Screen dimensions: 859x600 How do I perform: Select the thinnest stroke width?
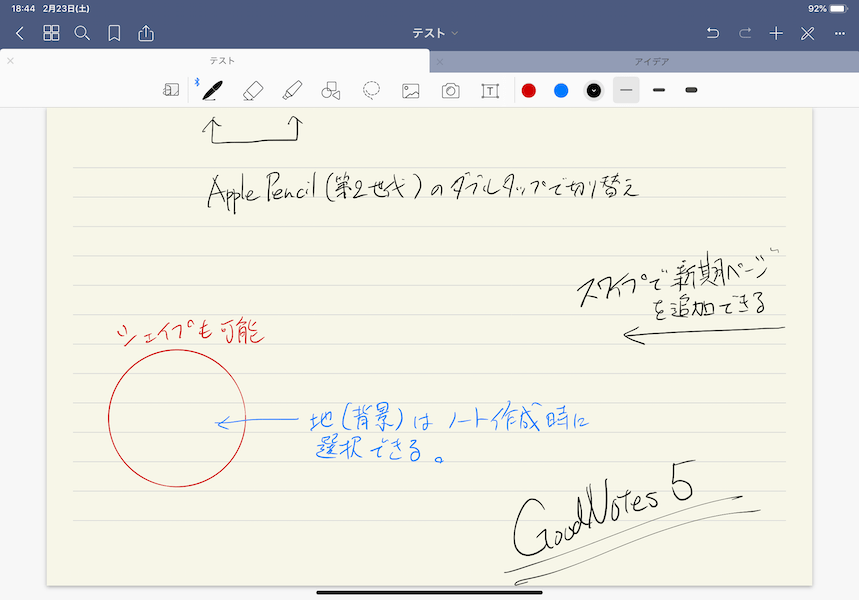click(626, 90)
